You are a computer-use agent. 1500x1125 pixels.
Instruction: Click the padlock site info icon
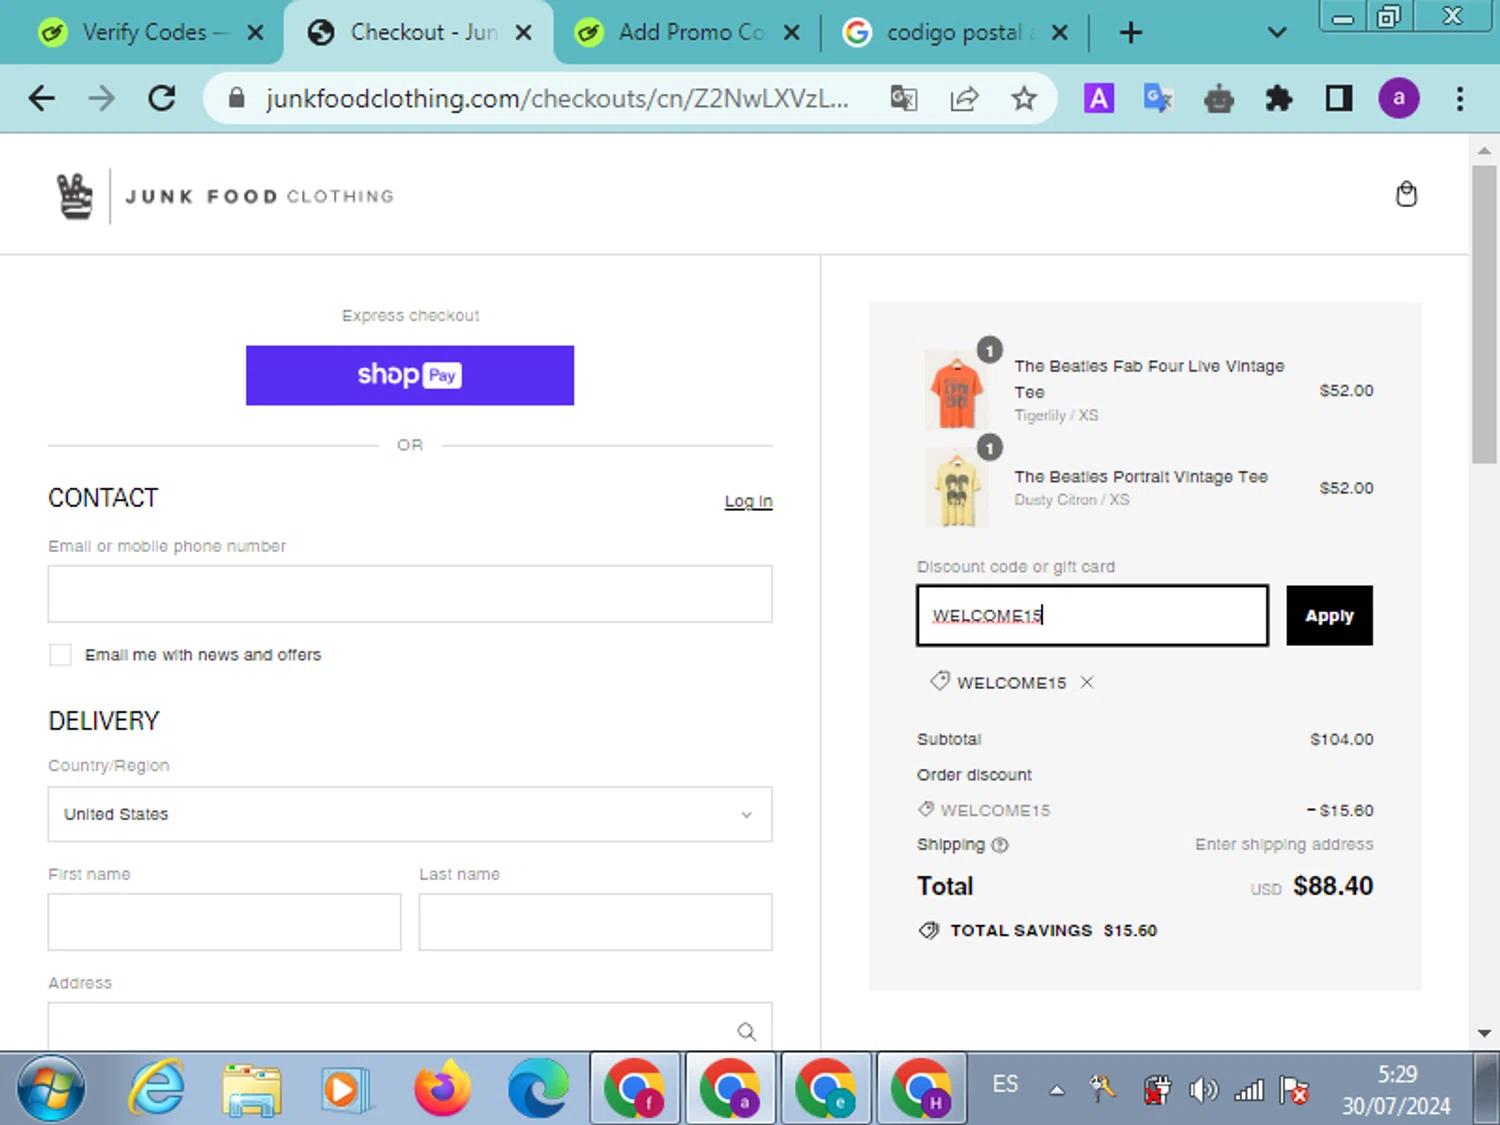pyautogui.click(x=236, y=98)
